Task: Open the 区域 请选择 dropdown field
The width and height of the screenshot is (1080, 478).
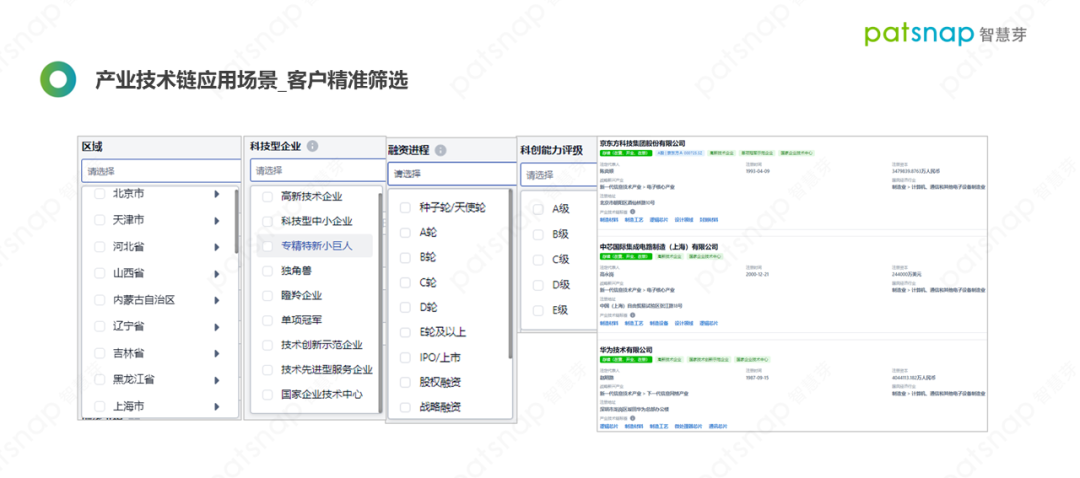Action: (x=160, y=171)
